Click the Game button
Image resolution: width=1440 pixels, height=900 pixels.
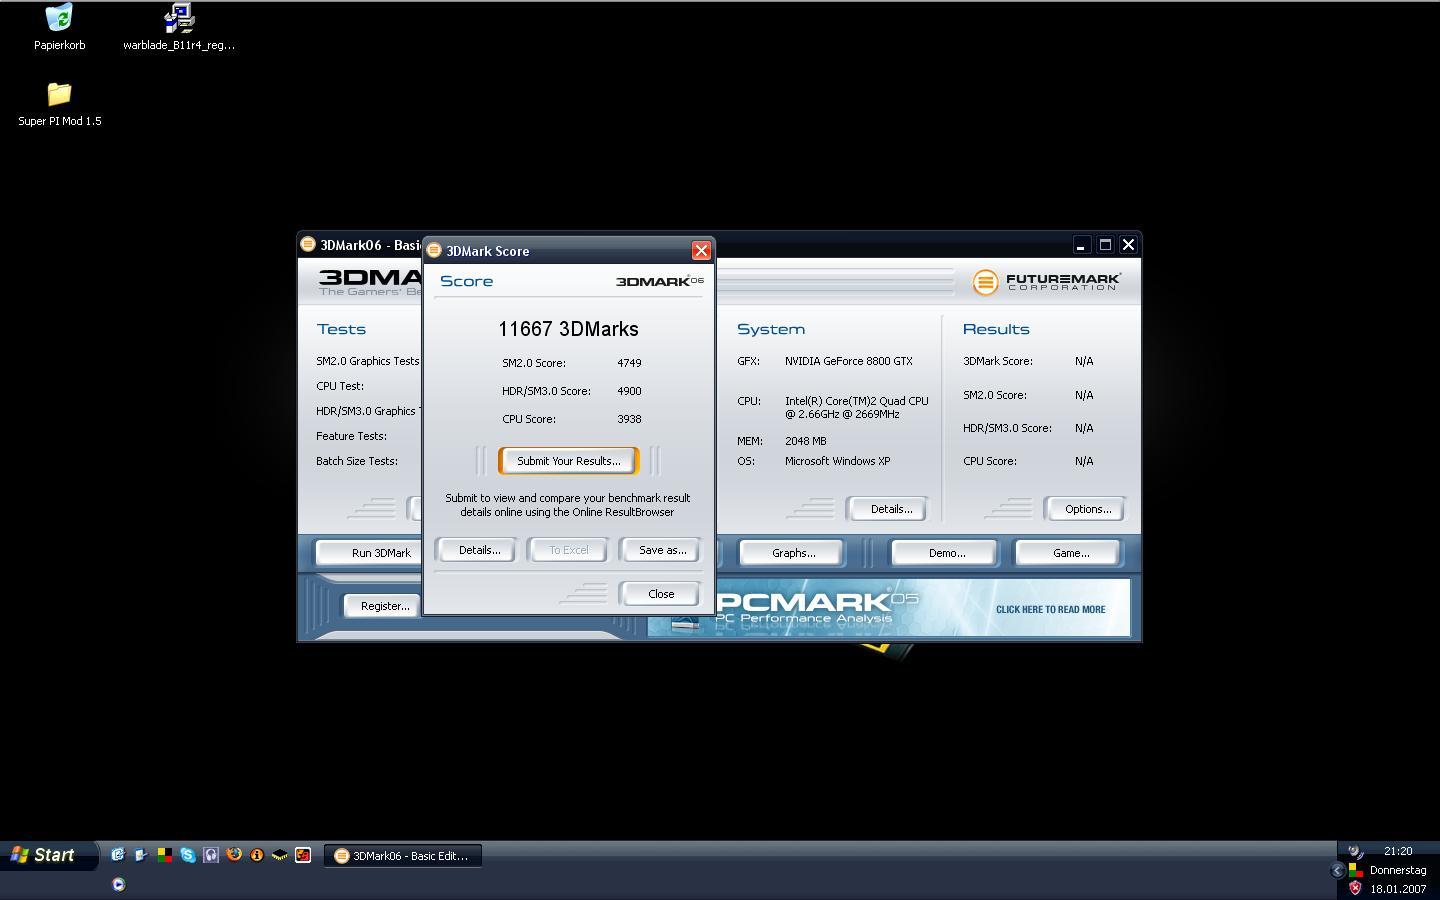pyautogui.click(x=1070, y=553)
